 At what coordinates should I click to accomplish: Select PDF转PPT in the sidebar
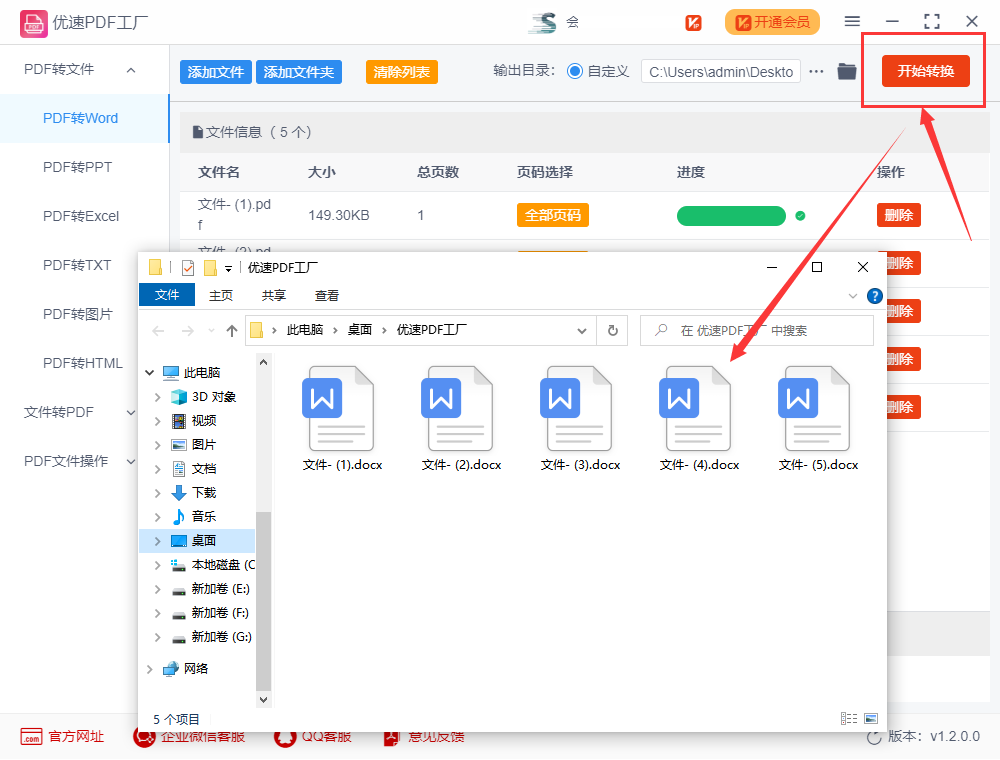pos(77,167)
